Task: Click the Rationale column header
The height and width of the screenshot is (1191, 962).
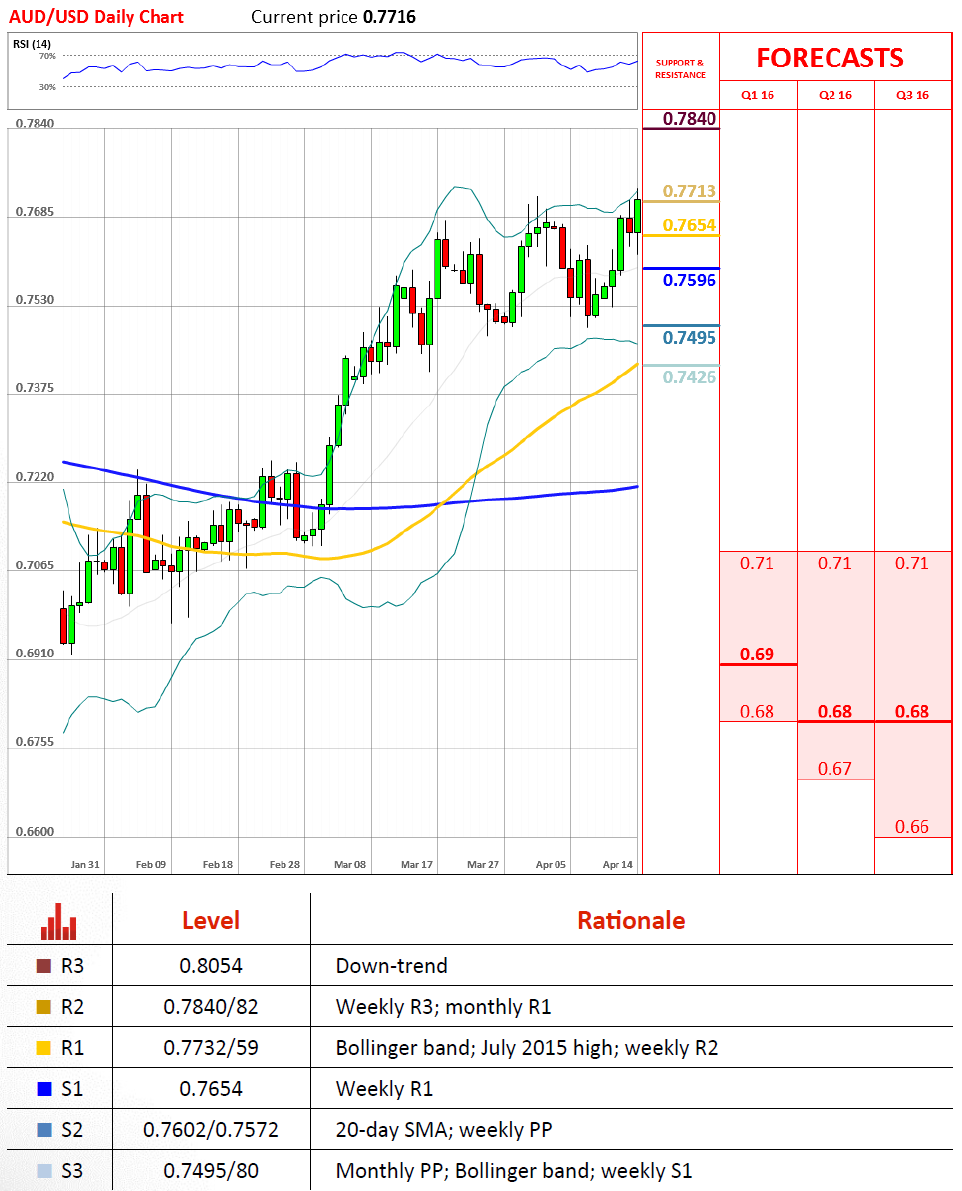Action: coord(631,920)
